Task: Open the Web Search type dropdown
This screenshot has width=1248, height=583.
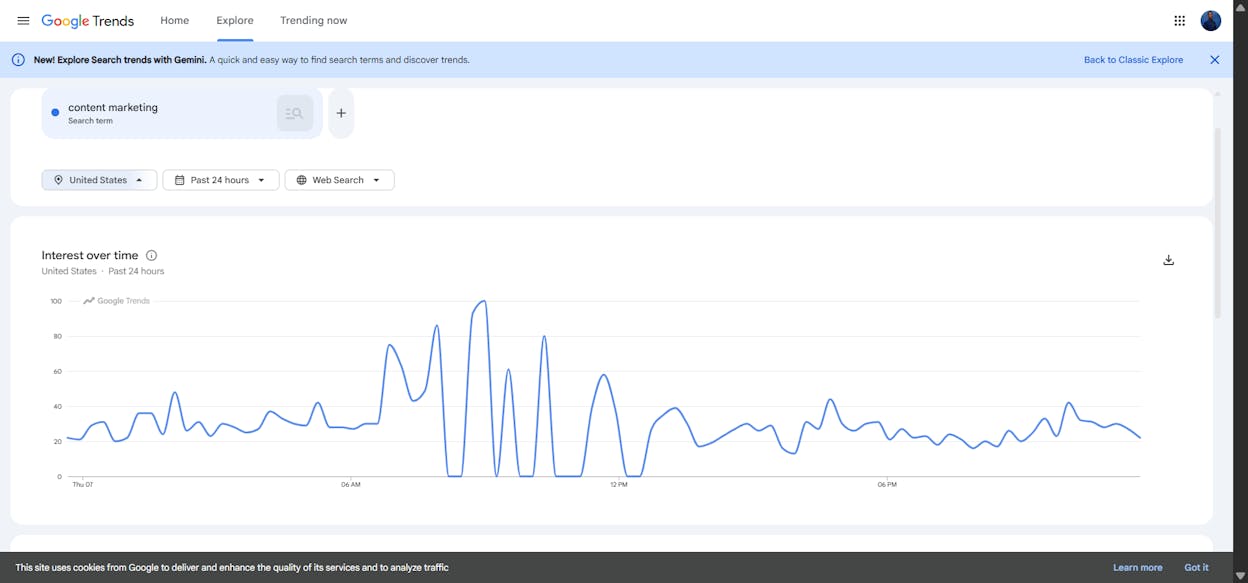Action: (x=340, y=180)
